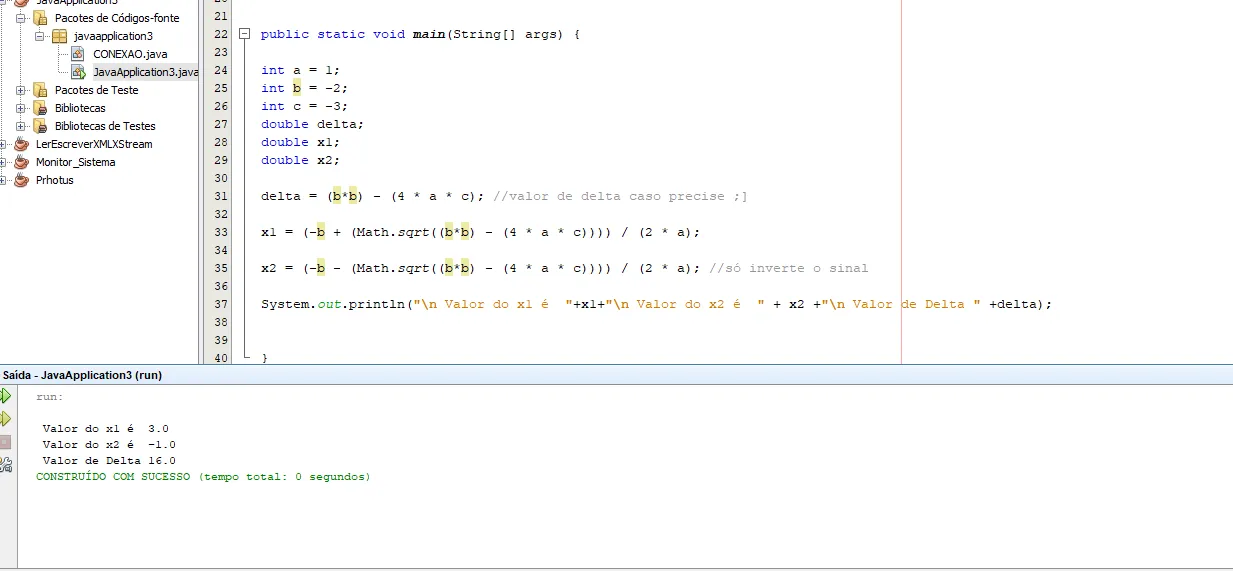Image resolution: width=1233 pixels, height=571 pixels.
Task: Re-run the program with the green arrow
Action: [5, 396]
